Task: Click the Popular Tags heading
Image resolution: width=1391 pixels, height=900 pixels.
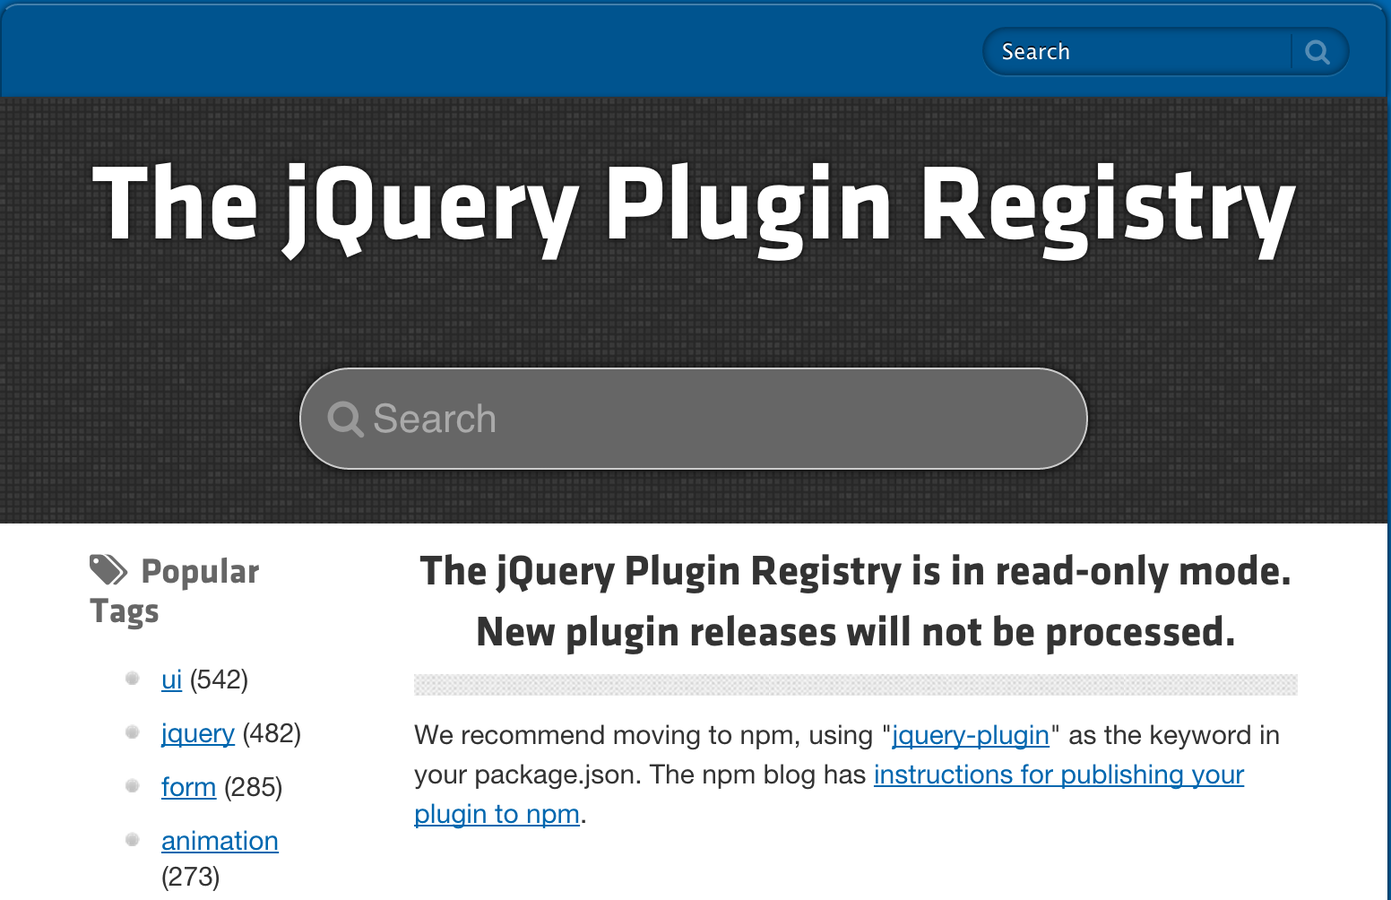Action: pos(174,590)
